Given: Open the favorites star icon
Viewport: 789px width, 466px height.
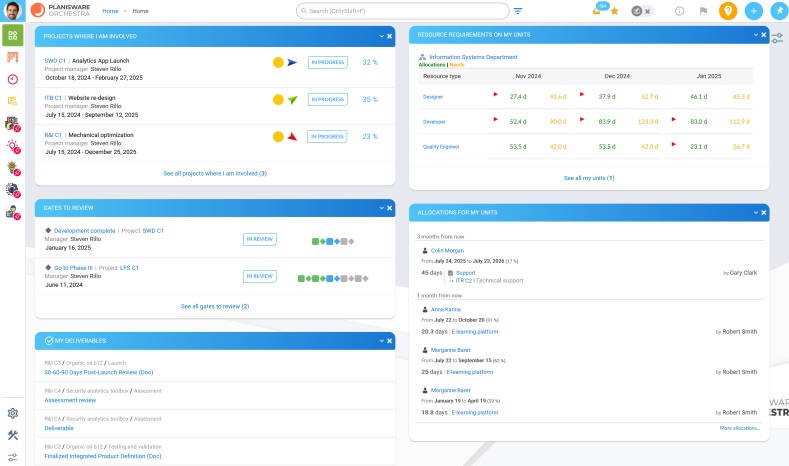Looking at the screenshot, I should coord(614,11).
